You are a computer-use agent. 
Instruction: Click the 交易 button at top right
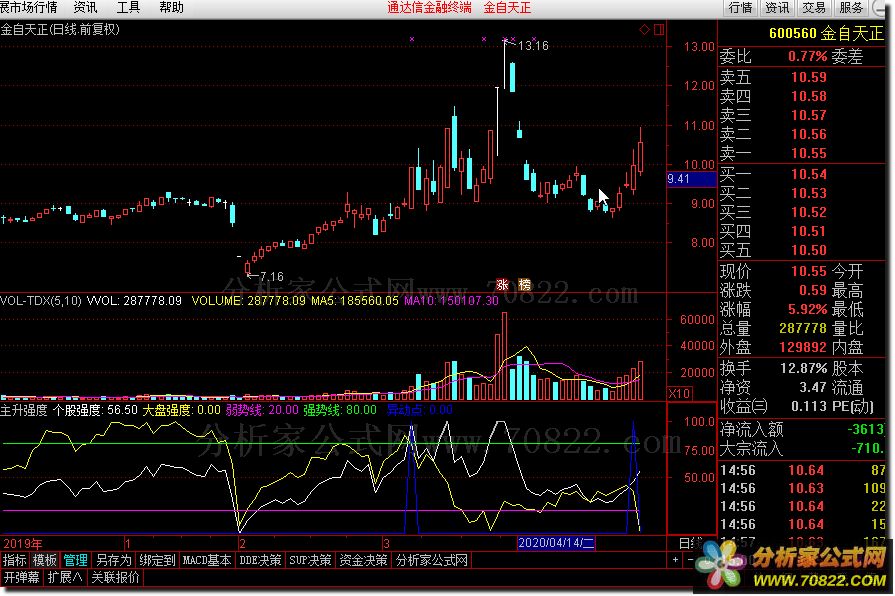(x=814, y=7)
